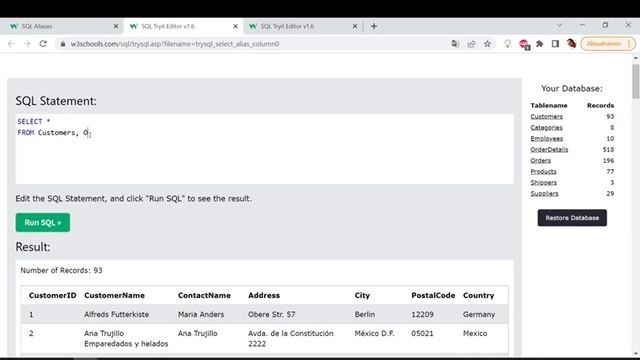Click the 'México D.F.' city cell

click(374, 333)
